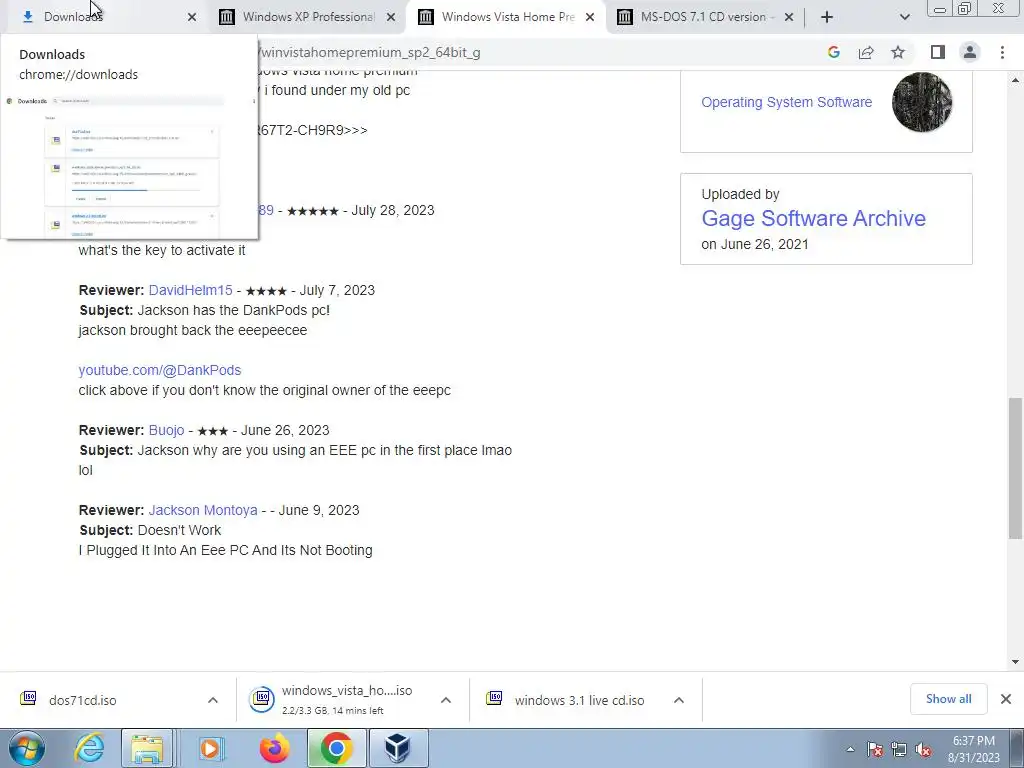Close the downloads shelf
Image resolution: width=1024 pixels, height=768 pixels.
tap(1006, 699)
